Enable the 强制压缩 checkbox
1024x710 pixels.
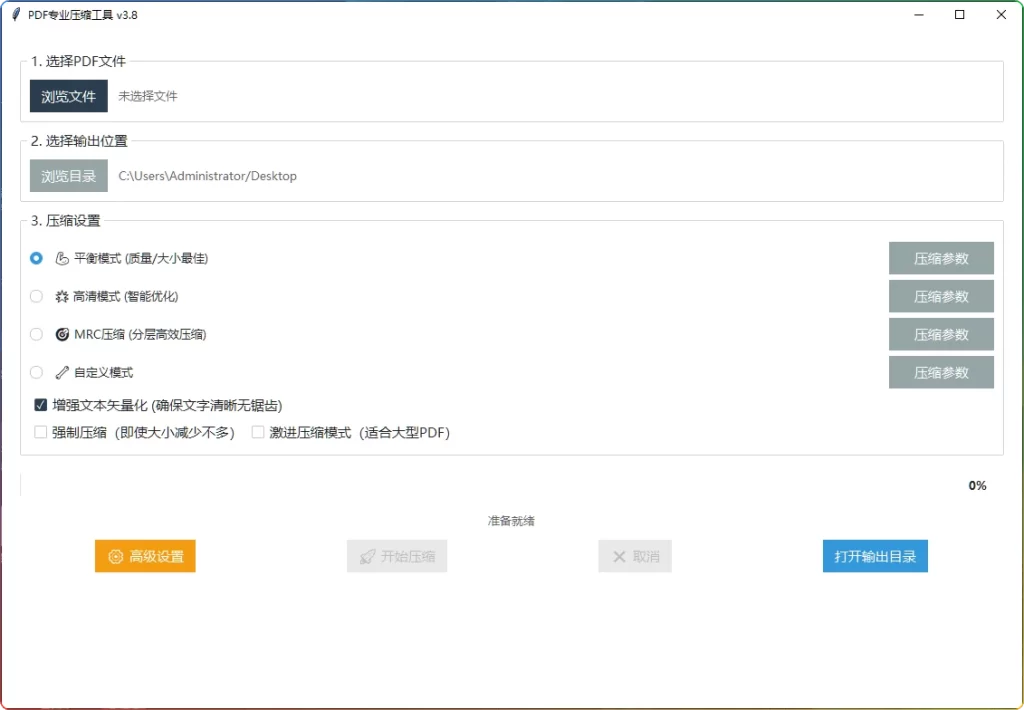click(40, 432)
